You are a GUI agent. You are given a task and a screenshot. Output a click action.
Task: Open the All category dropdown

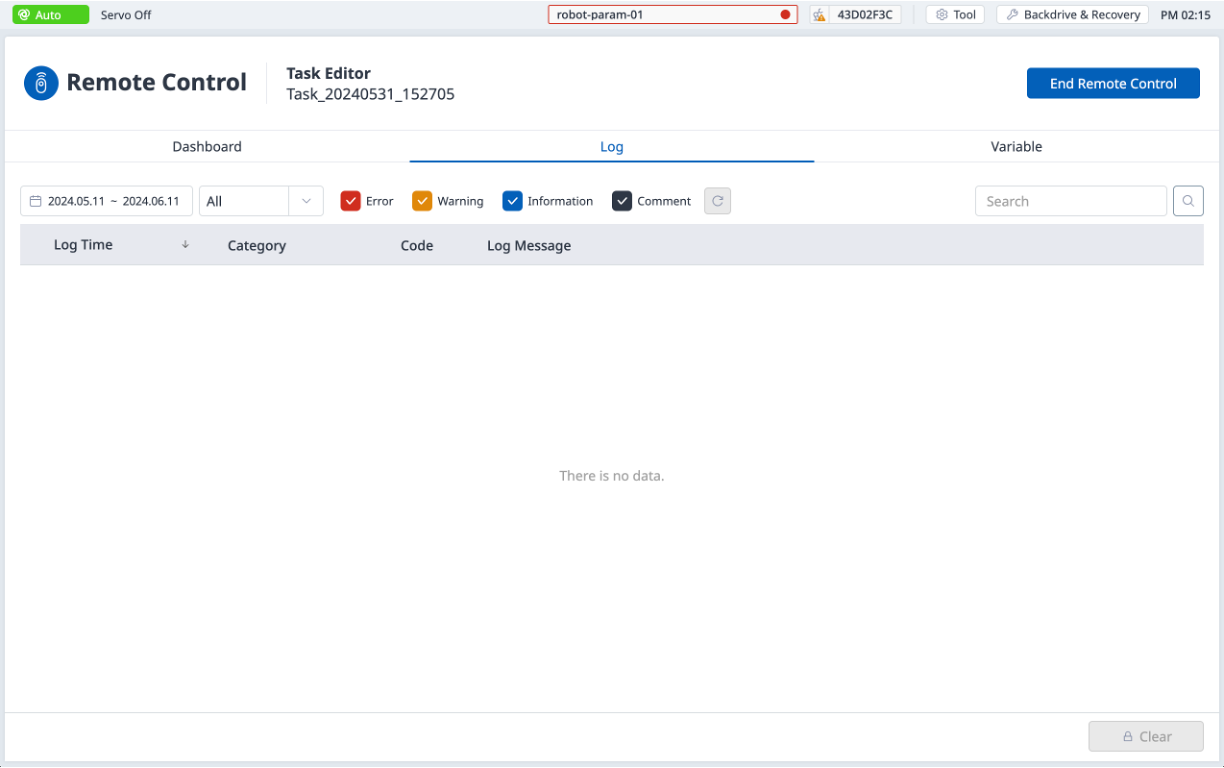[261, 201]
